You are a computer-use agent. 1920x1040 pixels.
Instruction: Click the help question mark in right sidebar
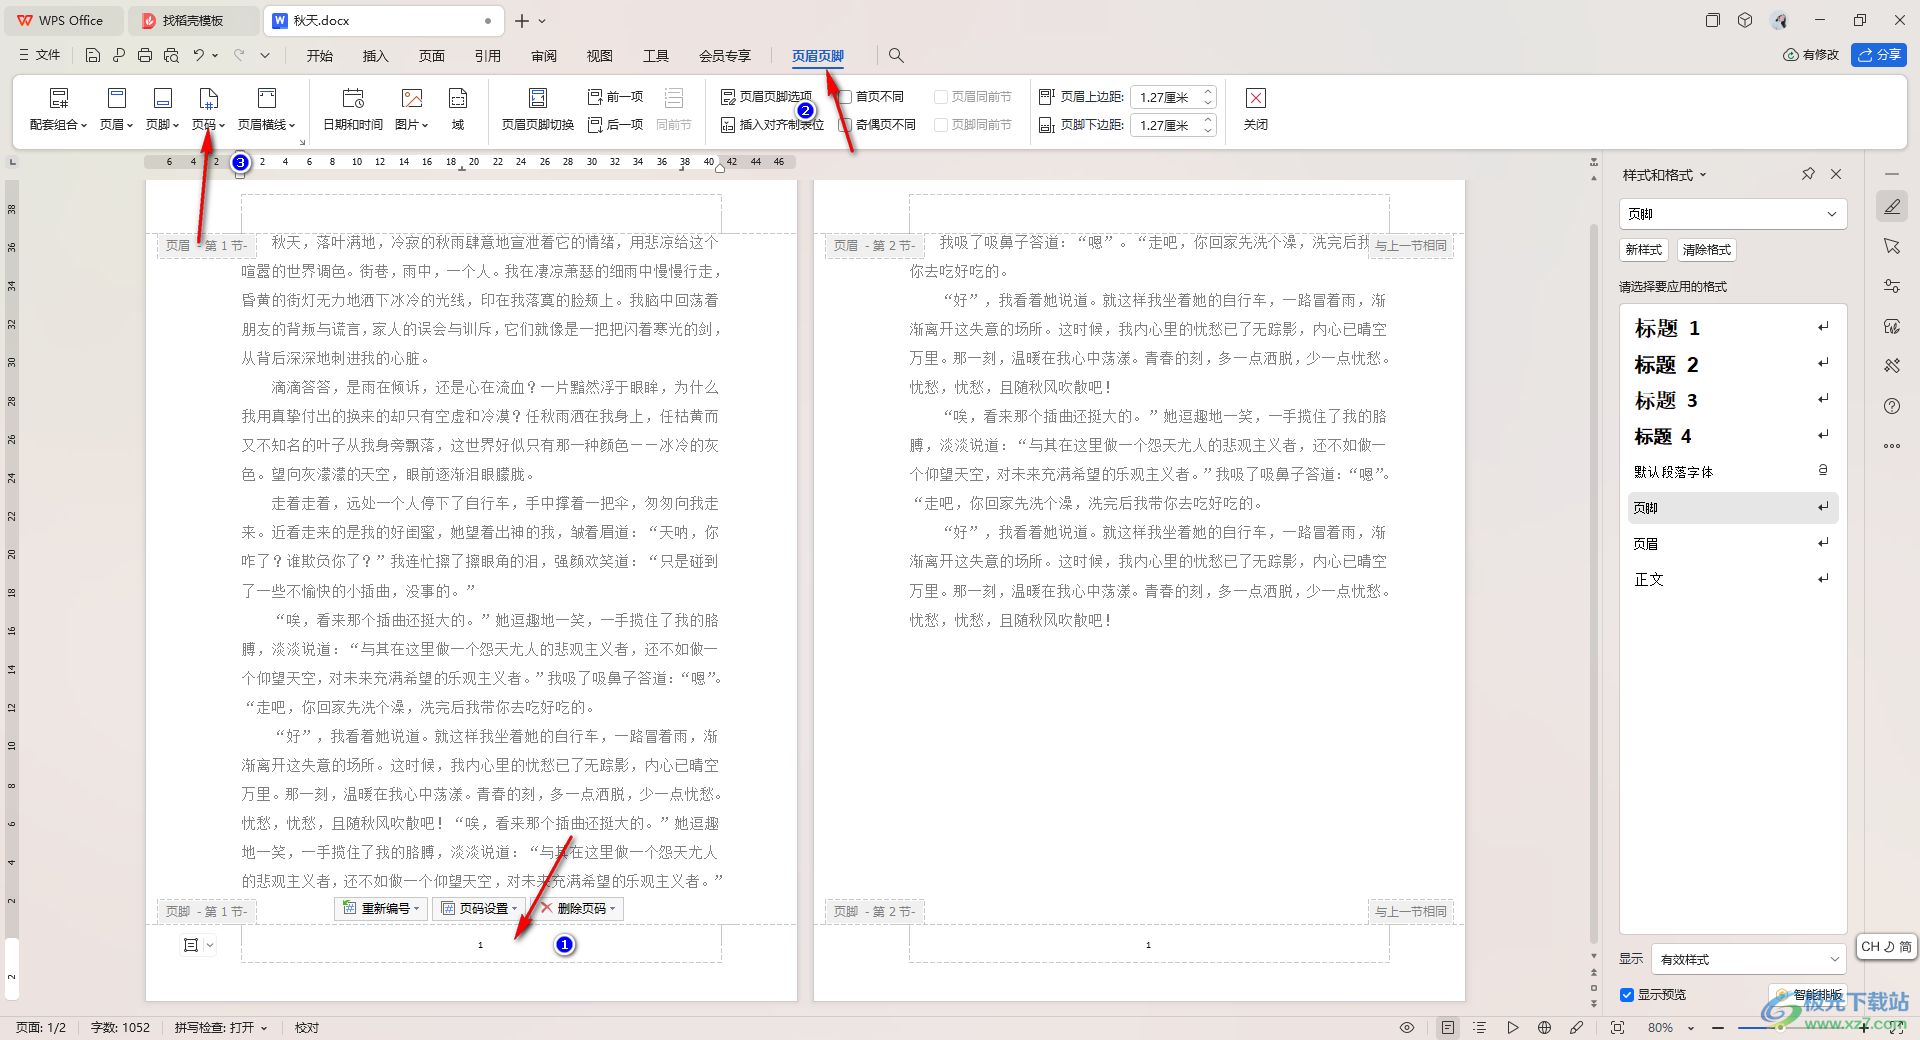1892,406
